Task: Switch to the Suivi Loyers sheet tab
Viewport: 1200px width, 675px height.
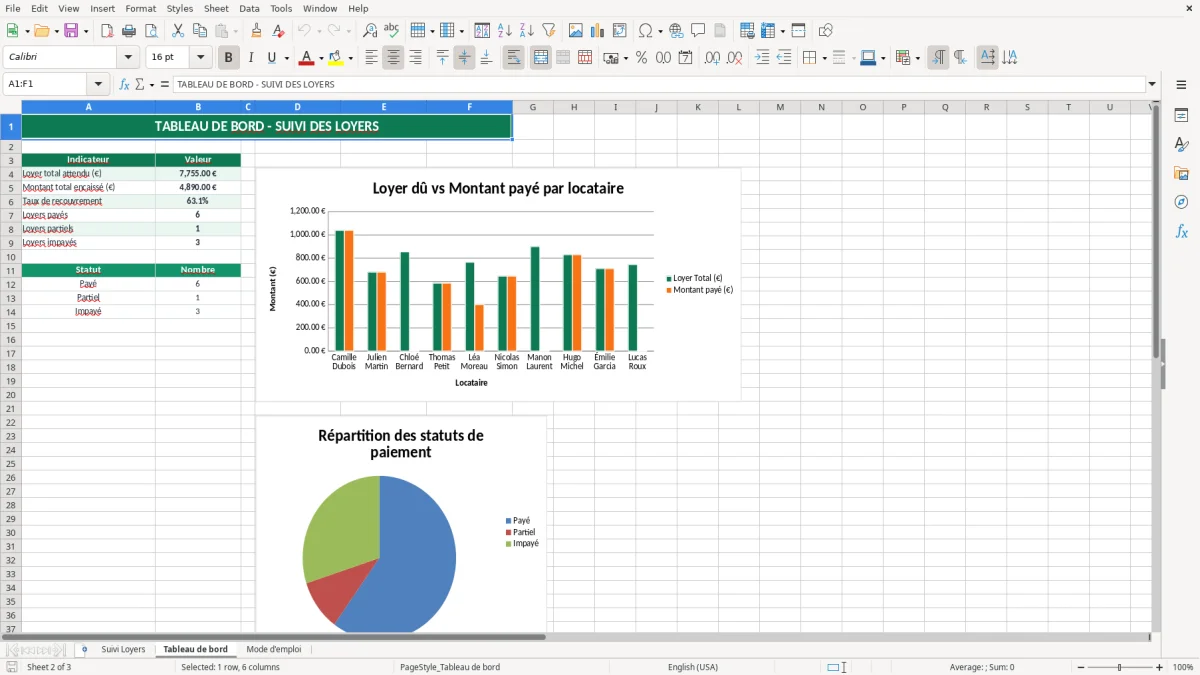Action: tap(123, 650)
